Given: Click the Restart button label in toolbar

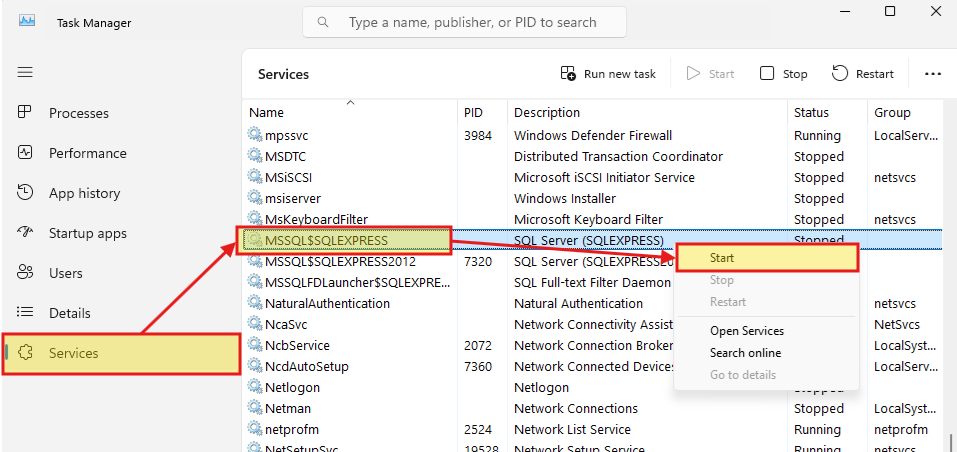Looking at the screenshot, I should click(x=875, y=74).
